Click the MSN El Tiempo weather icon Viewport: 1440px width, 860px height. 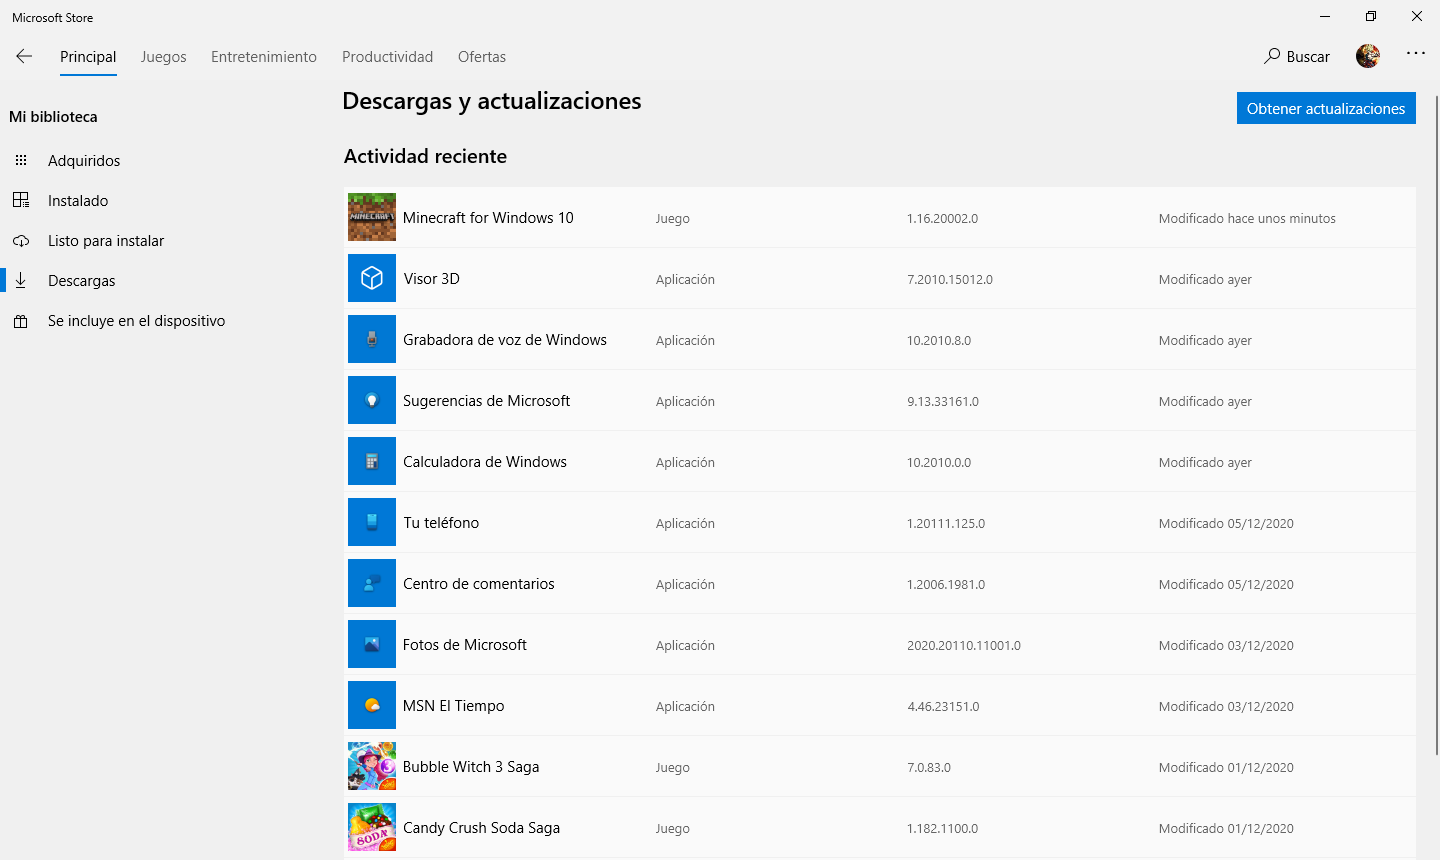pos(372,706)
